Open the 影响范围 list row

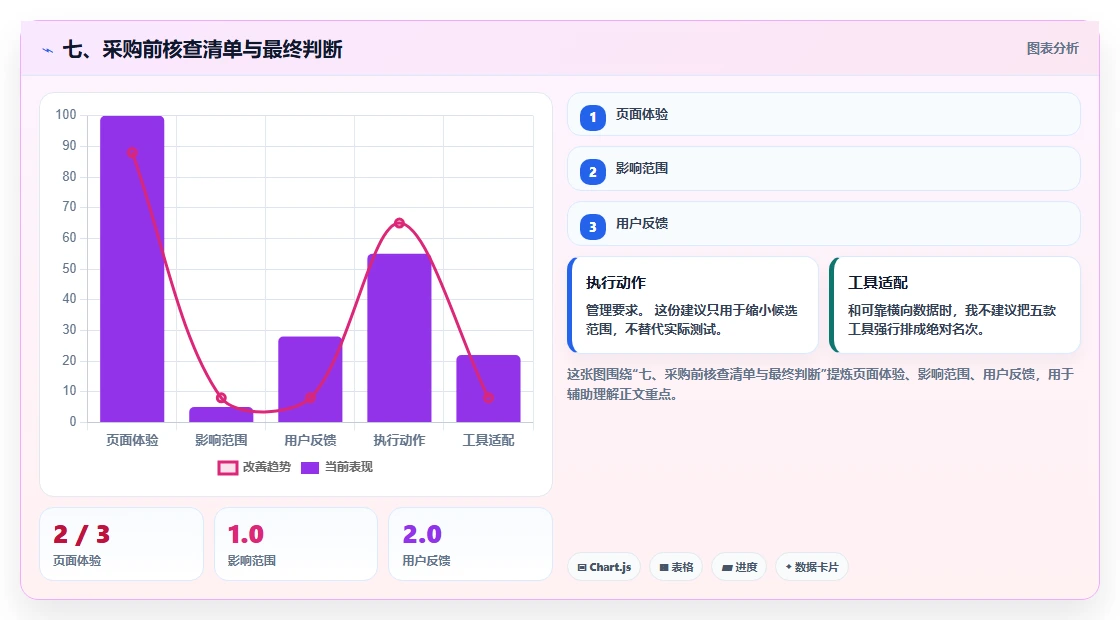tap(824, 169)
